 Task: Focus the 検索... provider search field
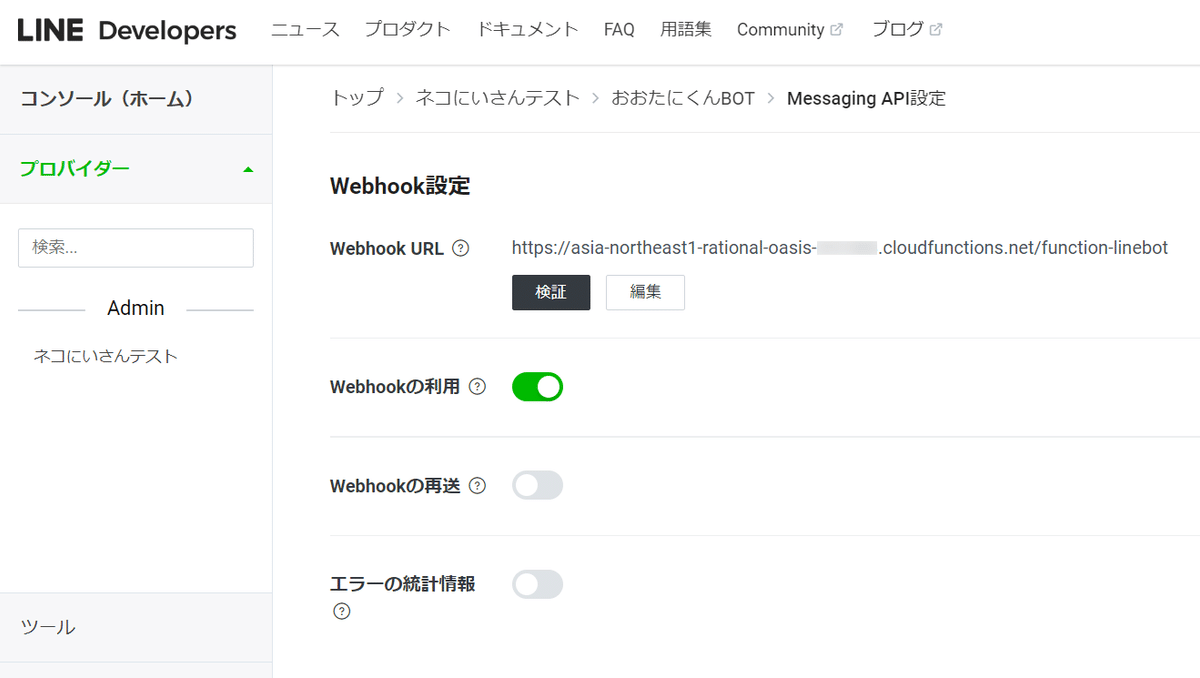pyautogui.click(x=136, y=247)
